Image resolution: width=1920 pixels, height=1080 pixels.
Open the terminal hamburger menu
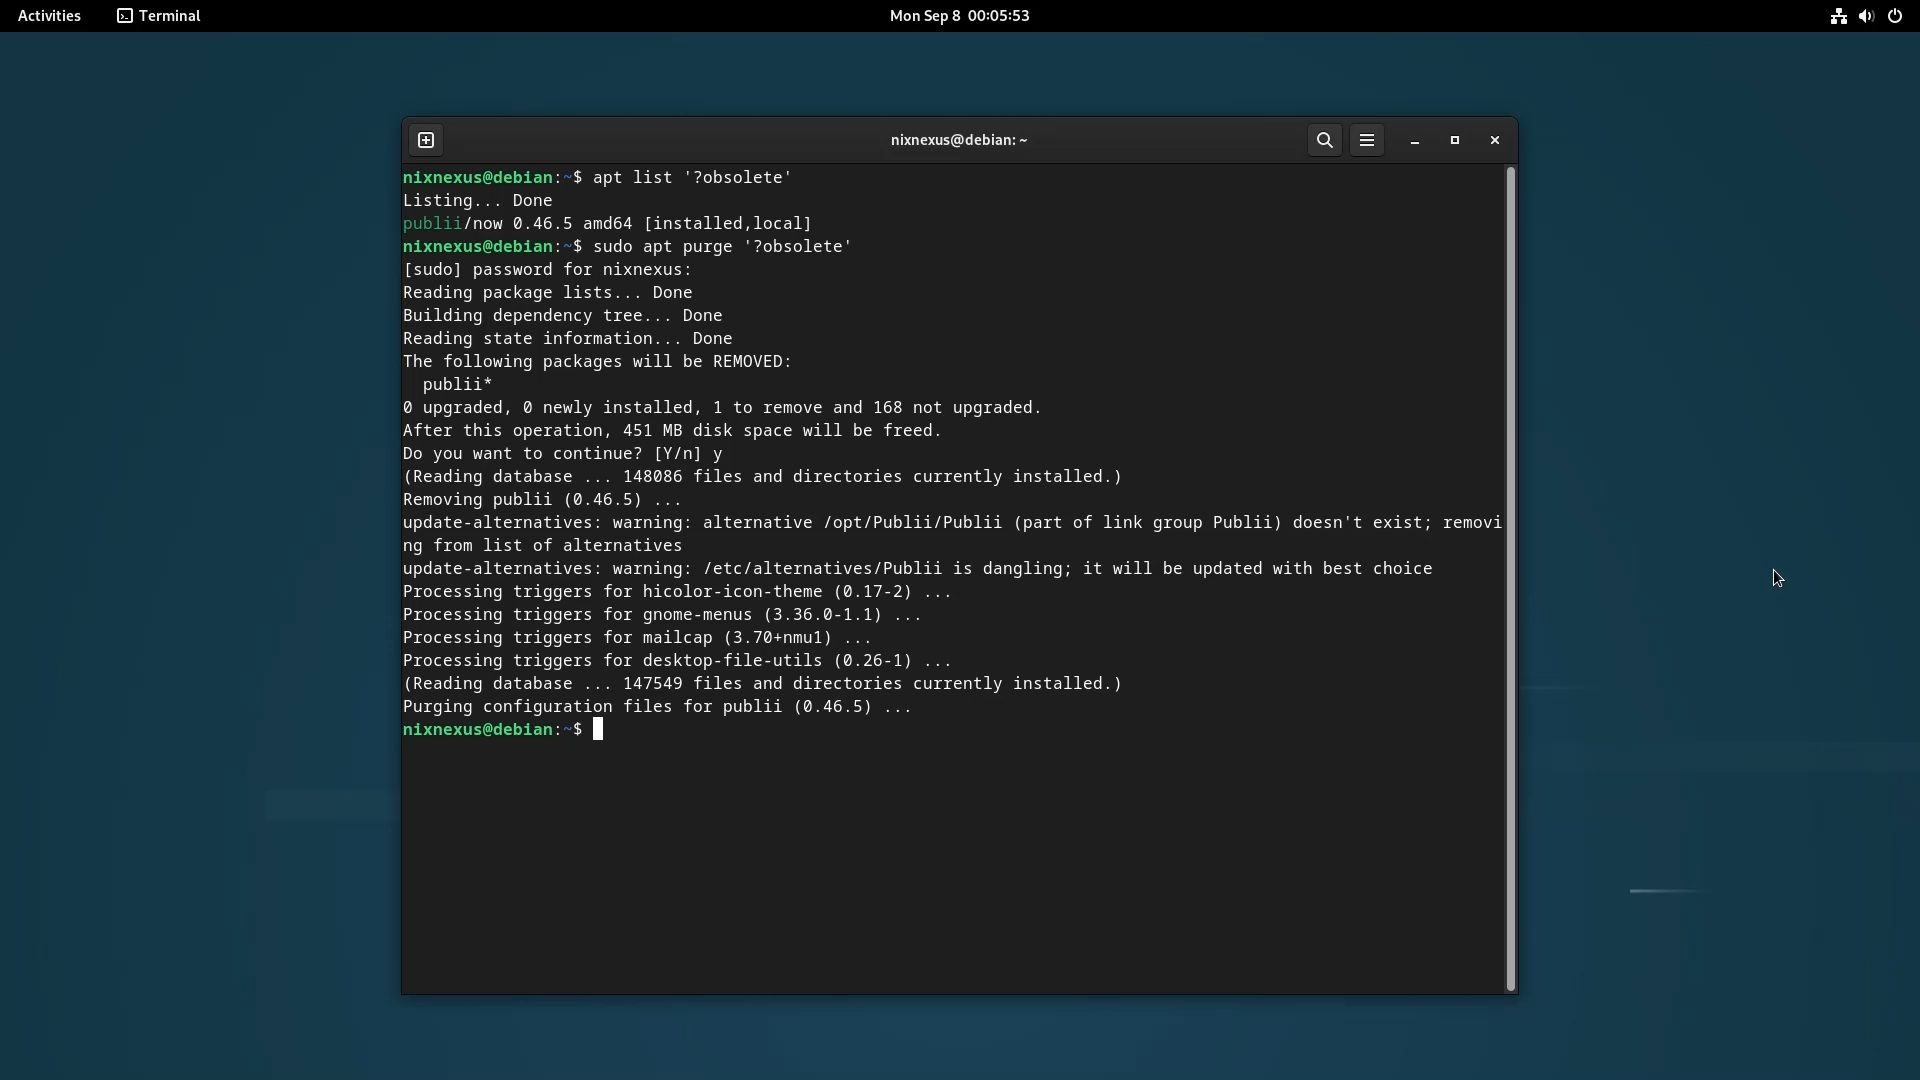(1367, 140)
